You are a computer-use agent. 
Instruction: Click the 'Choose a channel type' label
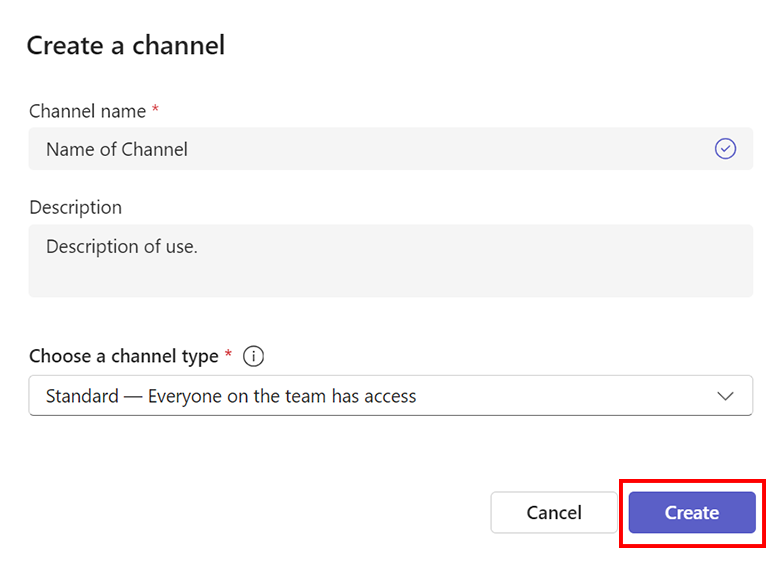[x=123, y=356]
